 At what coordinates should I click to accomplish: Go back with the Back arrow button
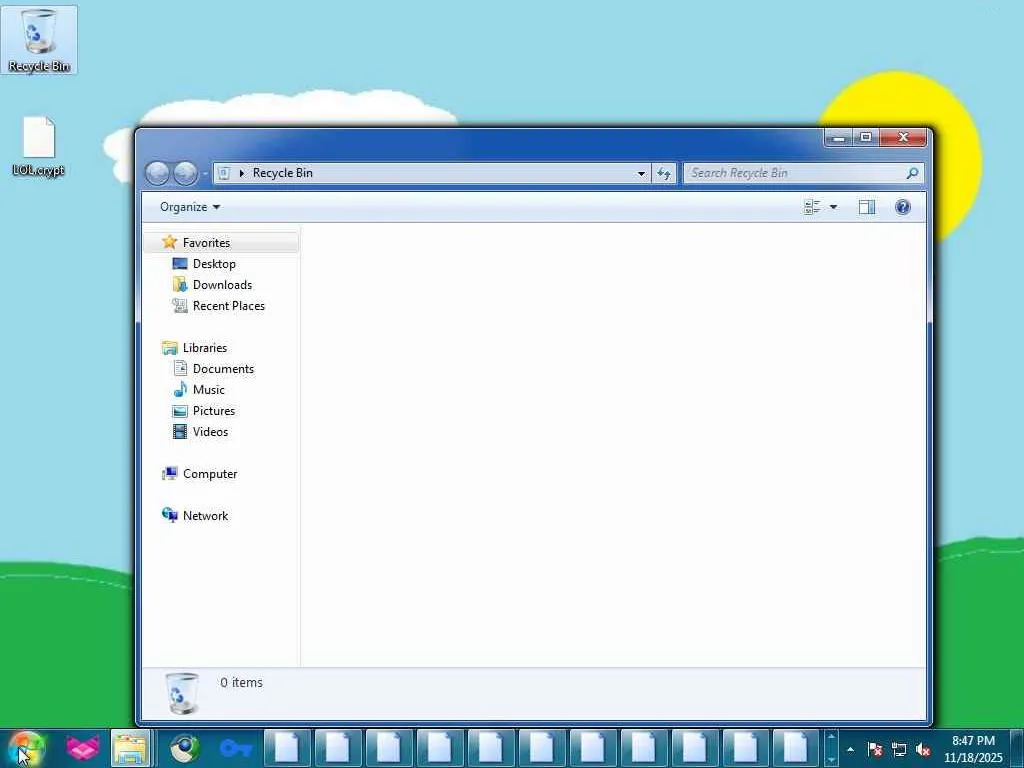157,173
